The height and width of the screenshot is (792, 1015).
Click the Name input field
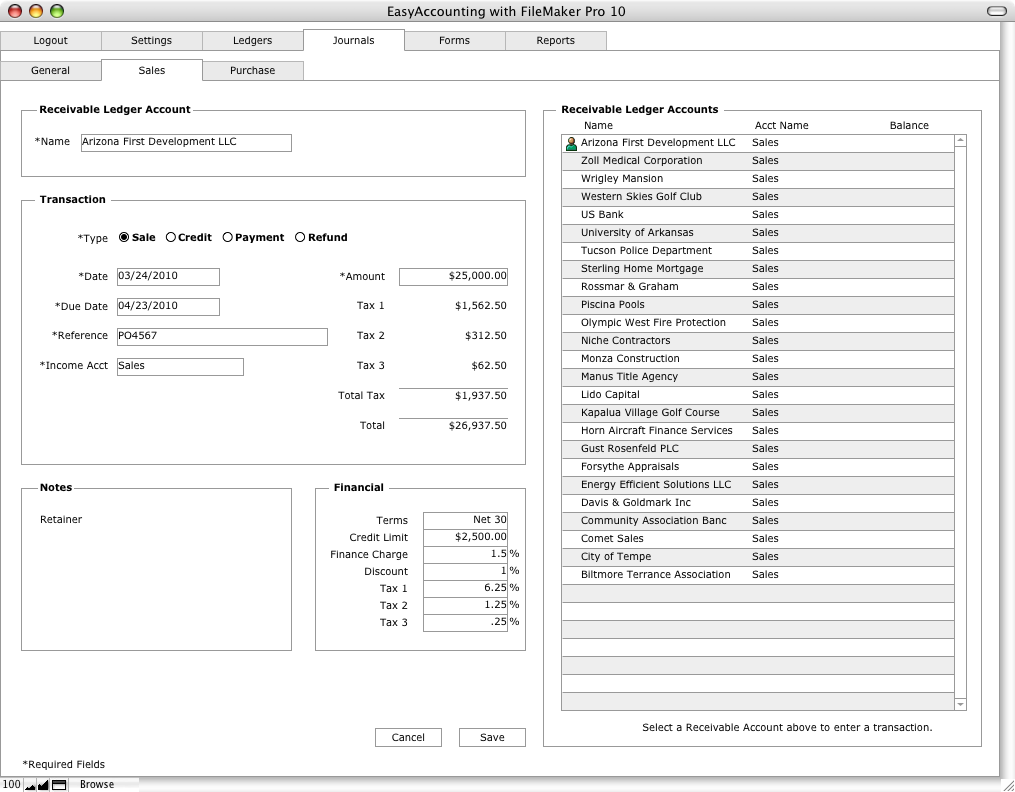click(186, 143)
